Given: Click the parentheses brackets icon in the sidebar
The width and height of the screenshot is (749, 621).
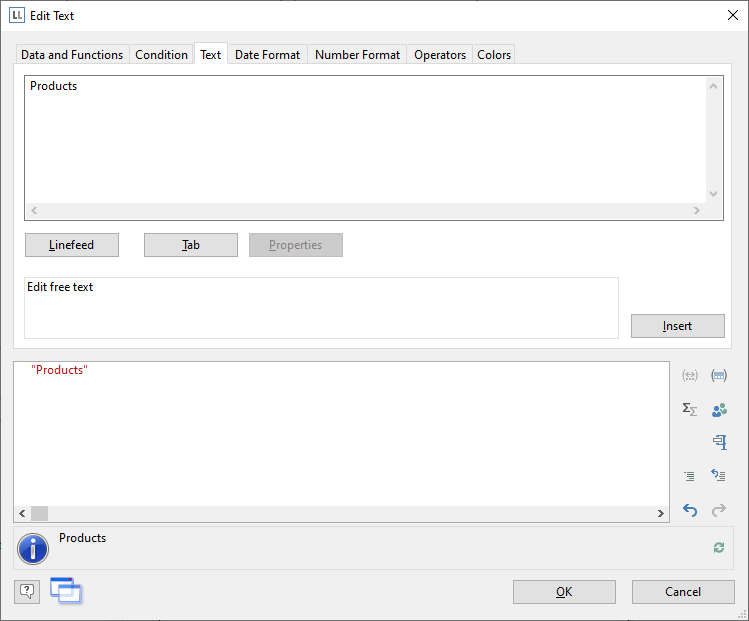Looking at the screenshot, I should 719,376.
